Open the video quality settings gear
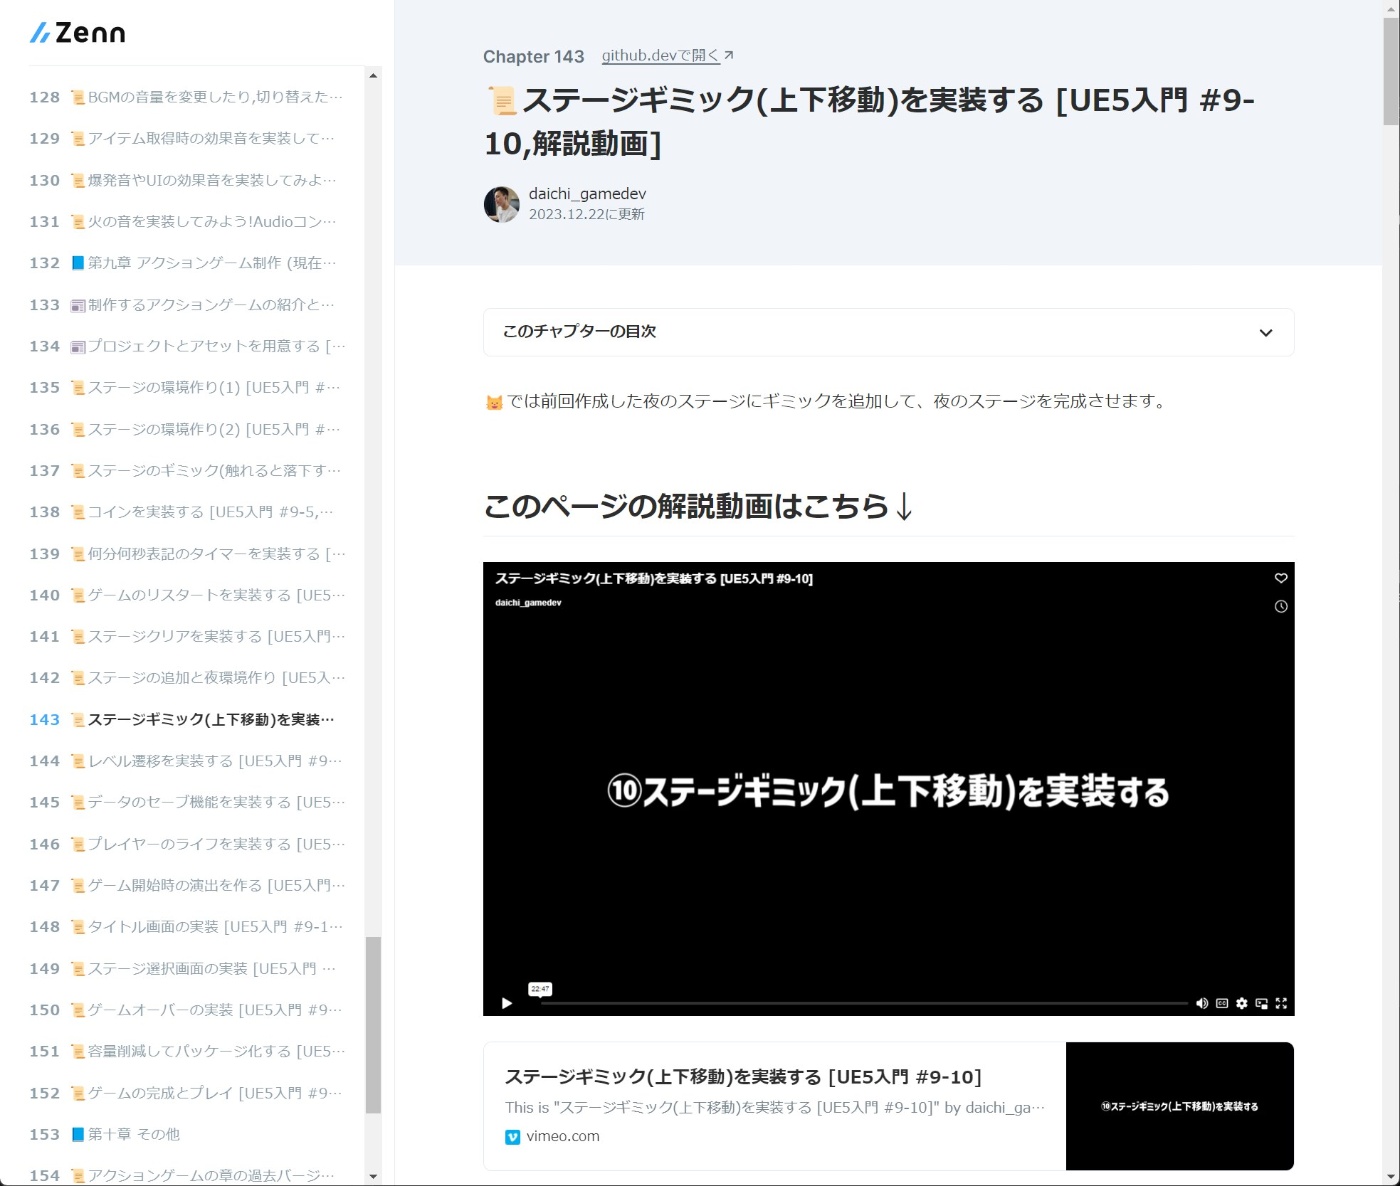 (x=1241, y=1003)
